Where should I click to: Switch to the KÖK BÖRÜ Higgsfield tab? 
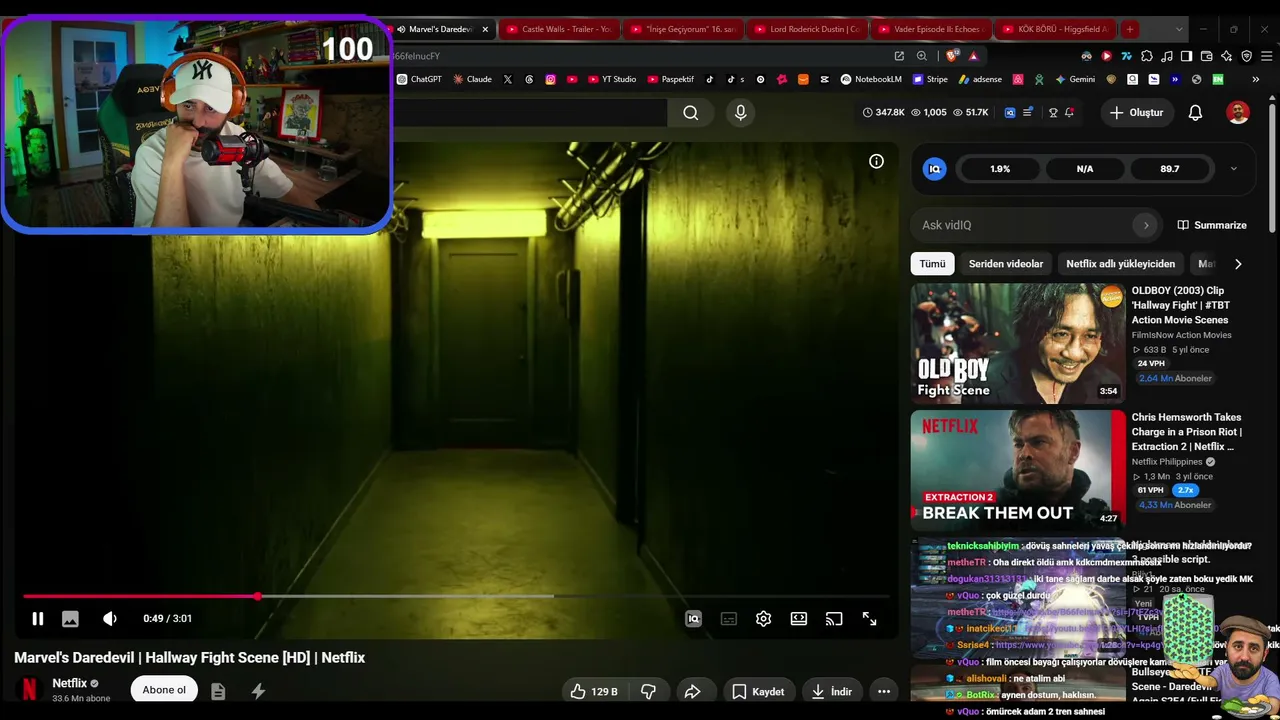click(1054, 29)
